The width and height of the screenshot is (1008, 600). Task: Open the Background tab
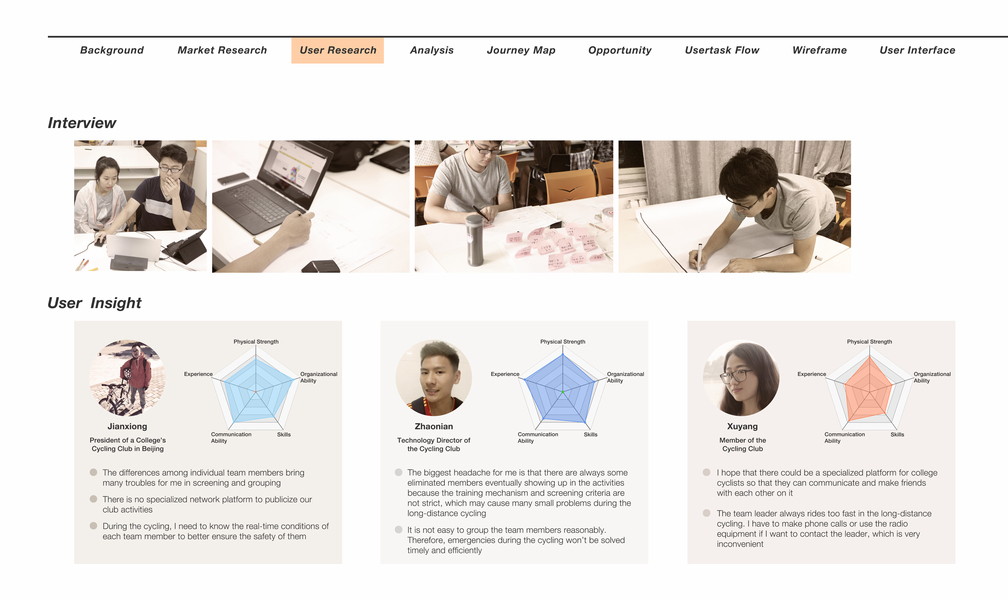coord(112,50)
